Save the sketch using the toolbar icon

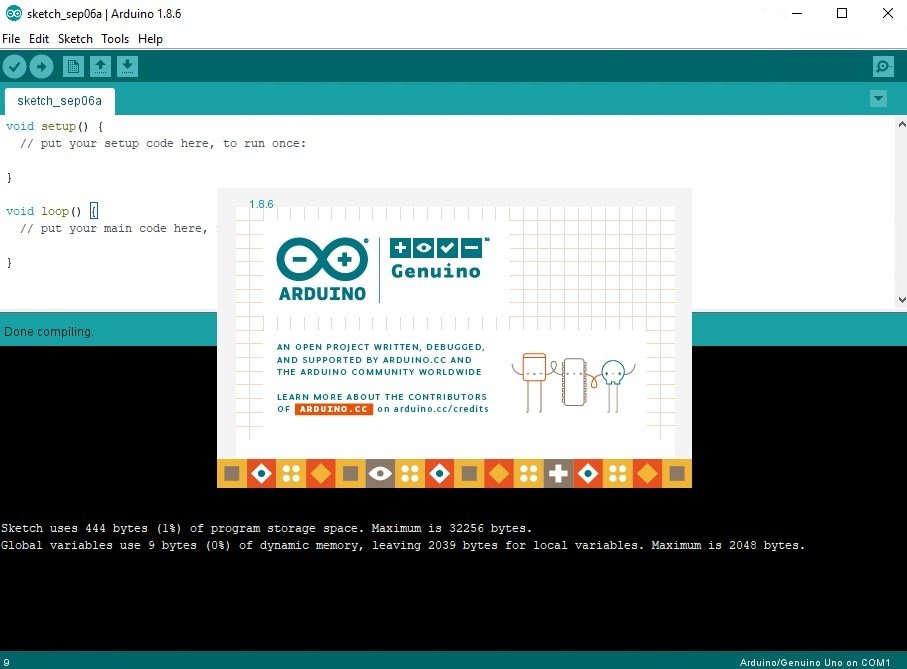127,66
